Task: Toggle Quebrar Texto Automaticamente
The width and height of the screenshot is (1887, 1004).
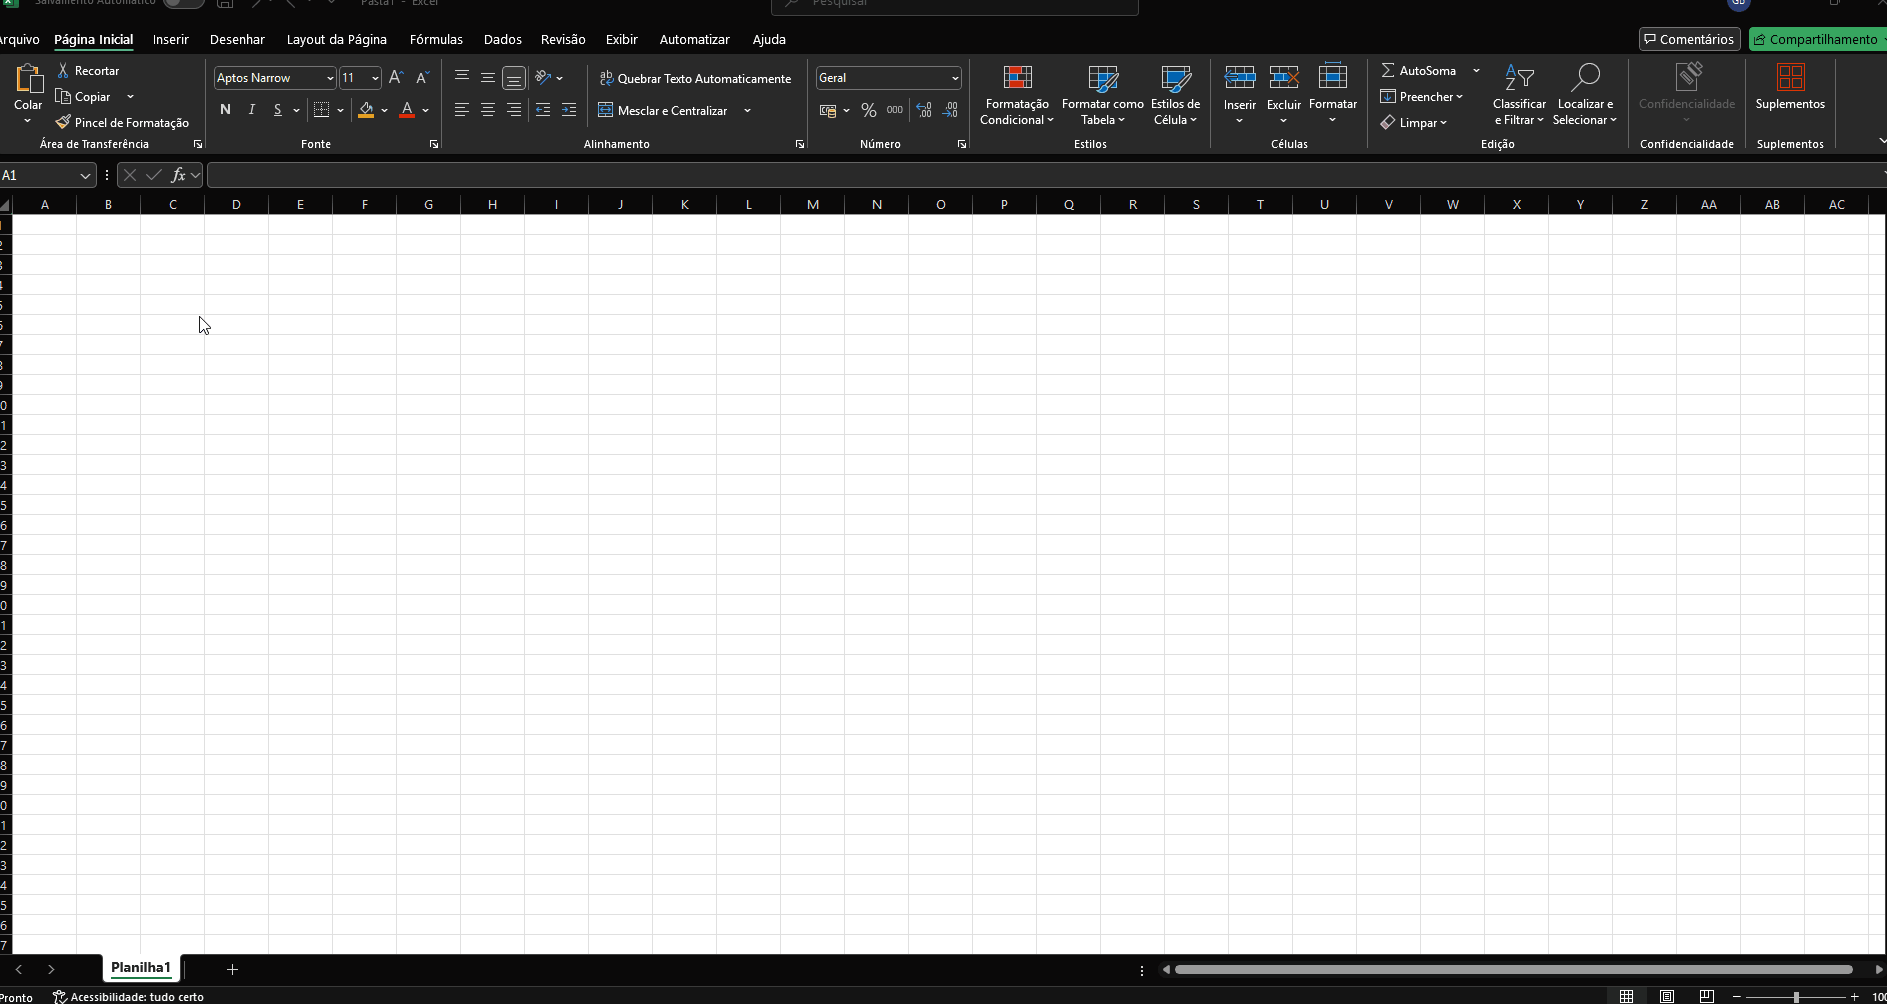Action: [695, 78]
